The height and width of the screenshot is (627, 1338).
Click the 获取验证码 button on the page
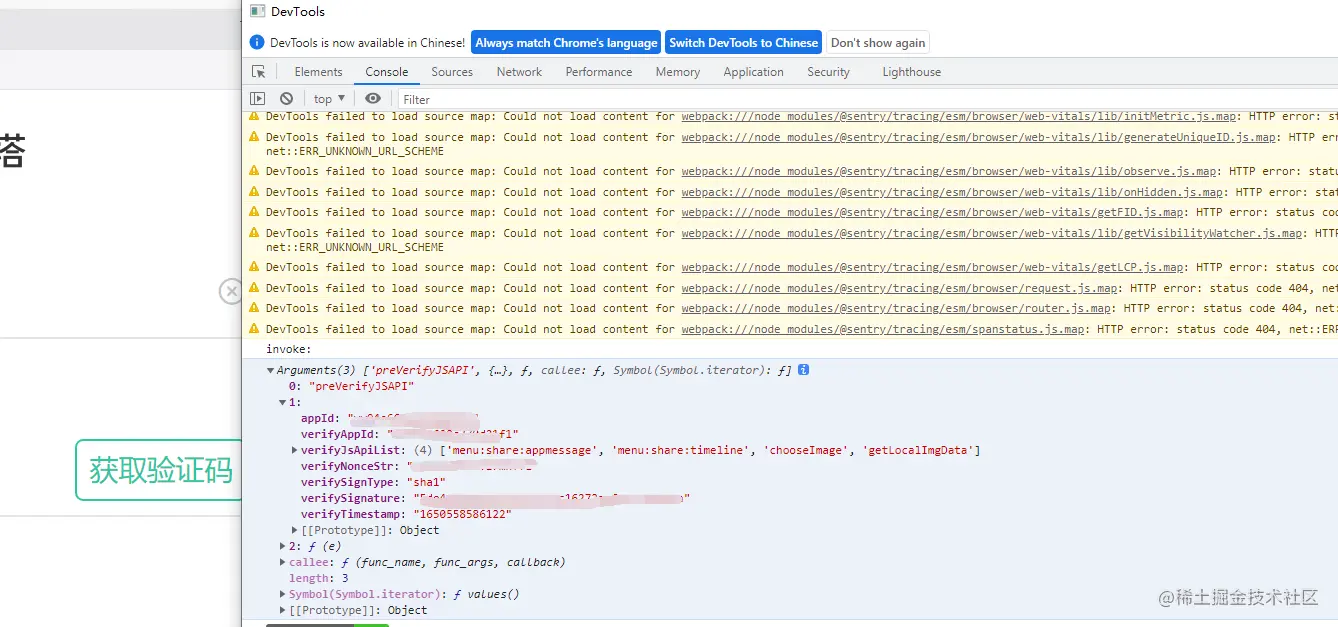(x=159, y=470)
